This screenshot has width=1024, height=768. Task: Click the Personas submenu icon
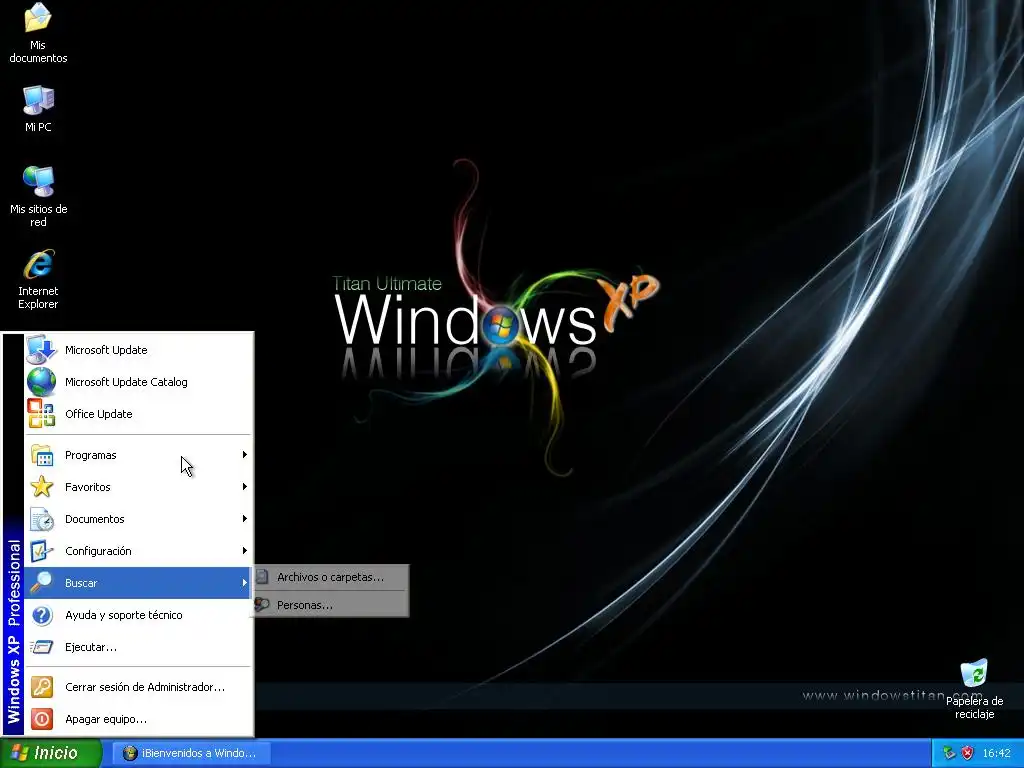pyautogui.click(x=262, y=605)
